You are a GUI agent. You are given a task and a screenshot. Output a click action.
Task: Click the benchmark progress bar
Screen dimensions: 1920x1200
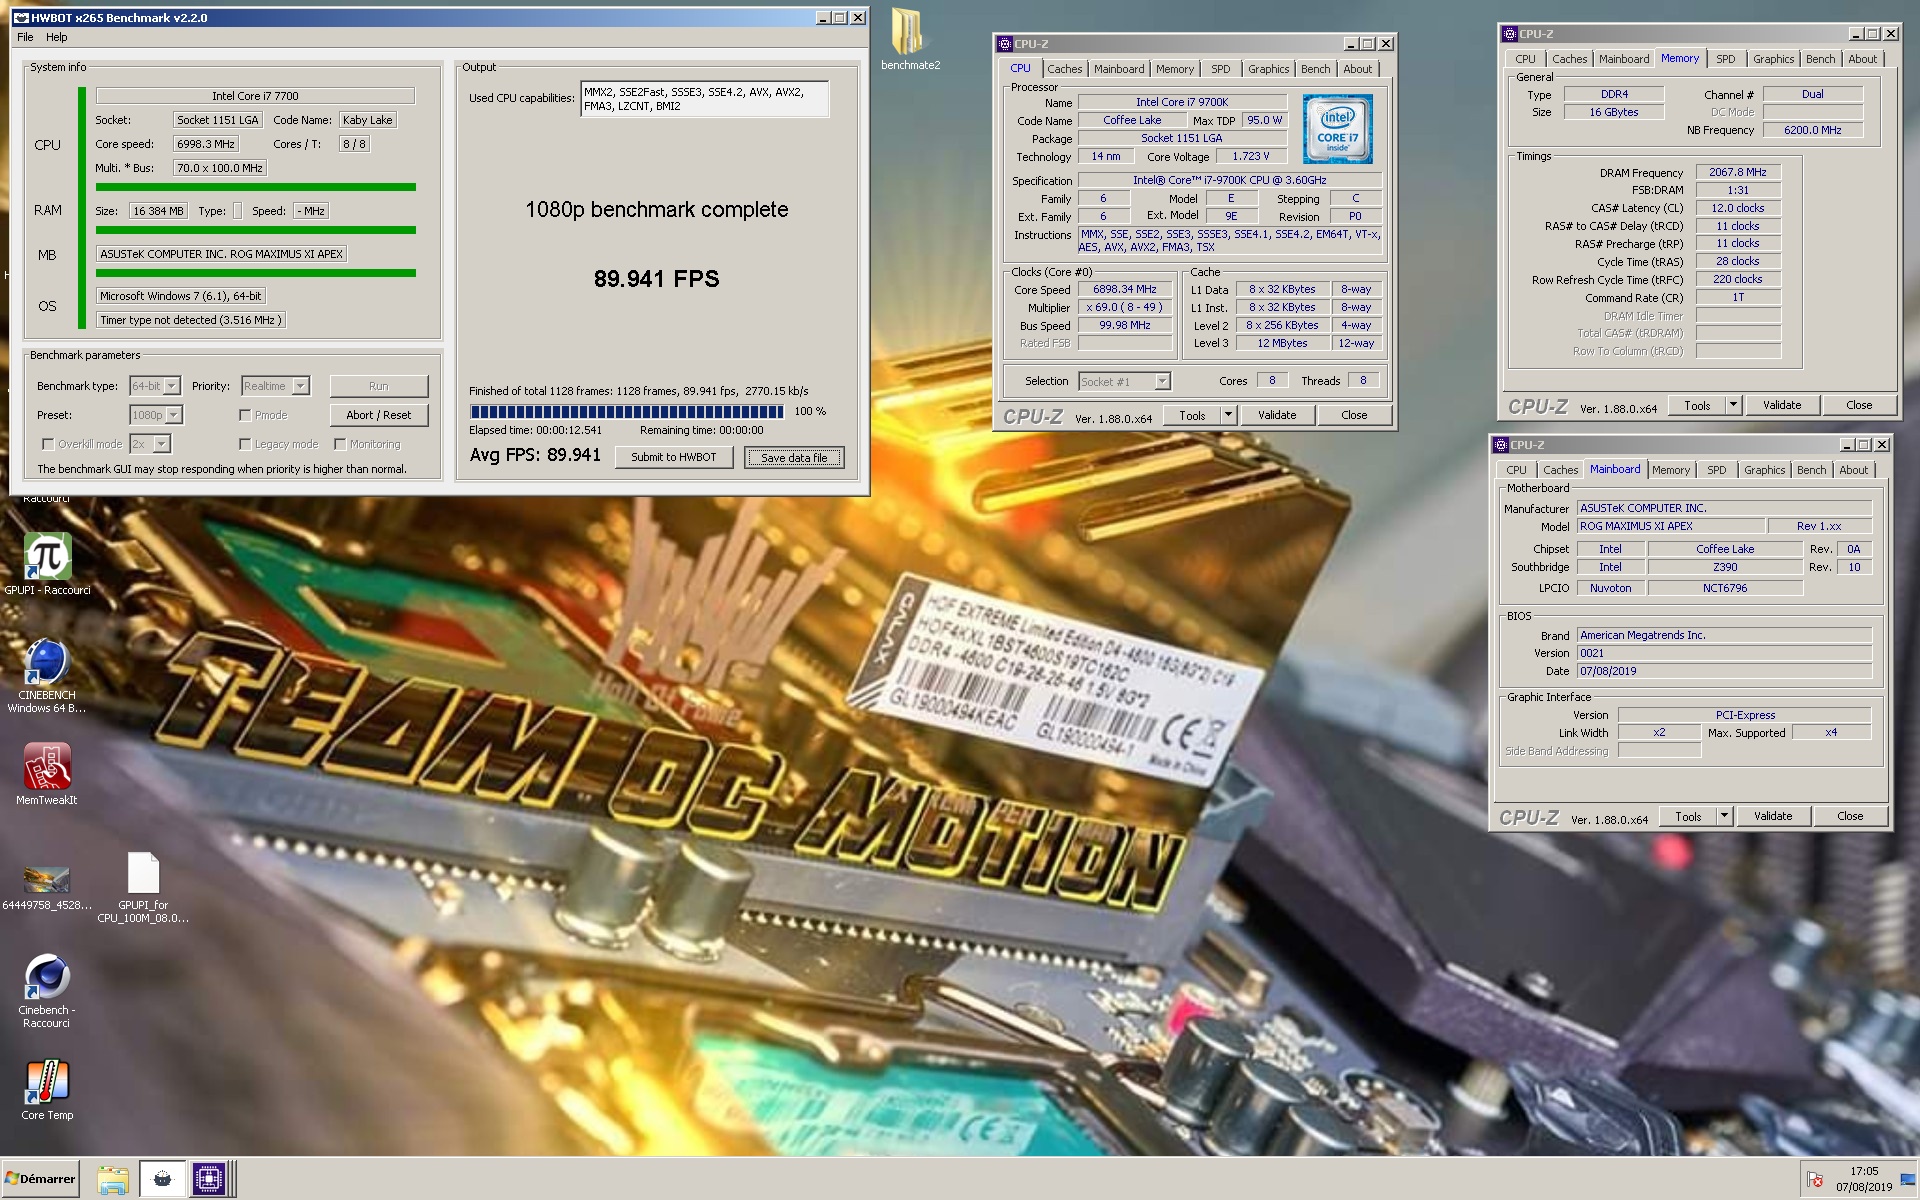tap(627, 411)
